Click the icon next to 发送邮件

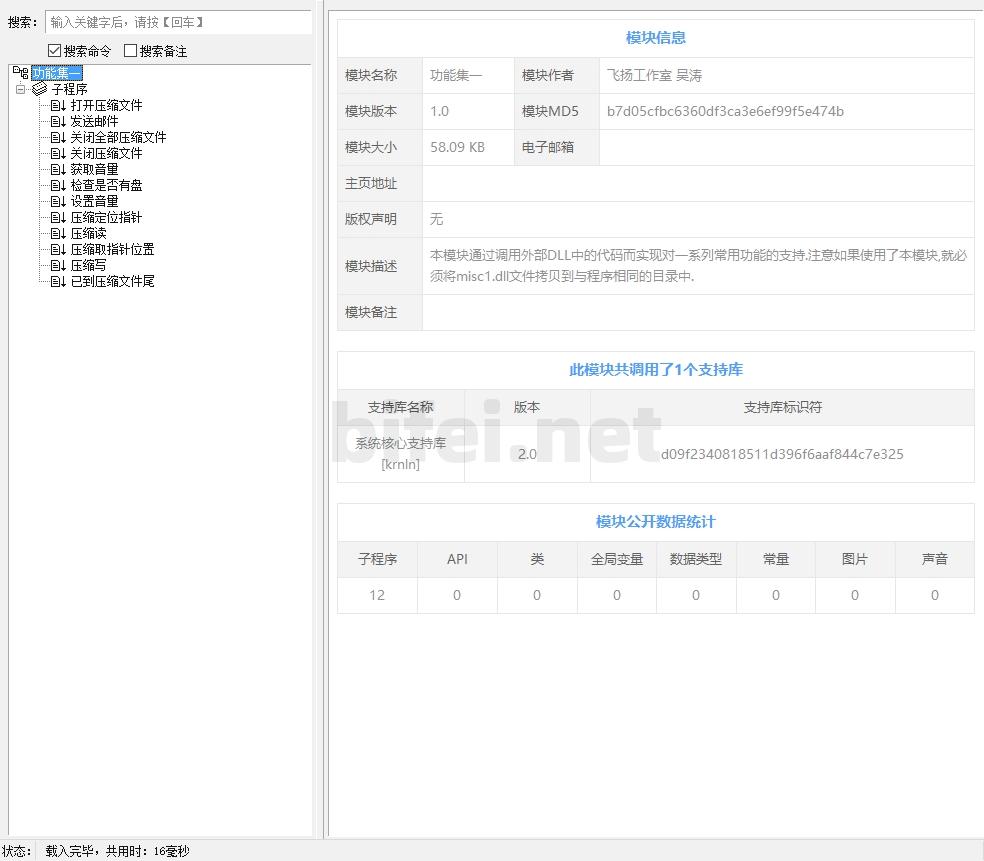coord(58,121)
